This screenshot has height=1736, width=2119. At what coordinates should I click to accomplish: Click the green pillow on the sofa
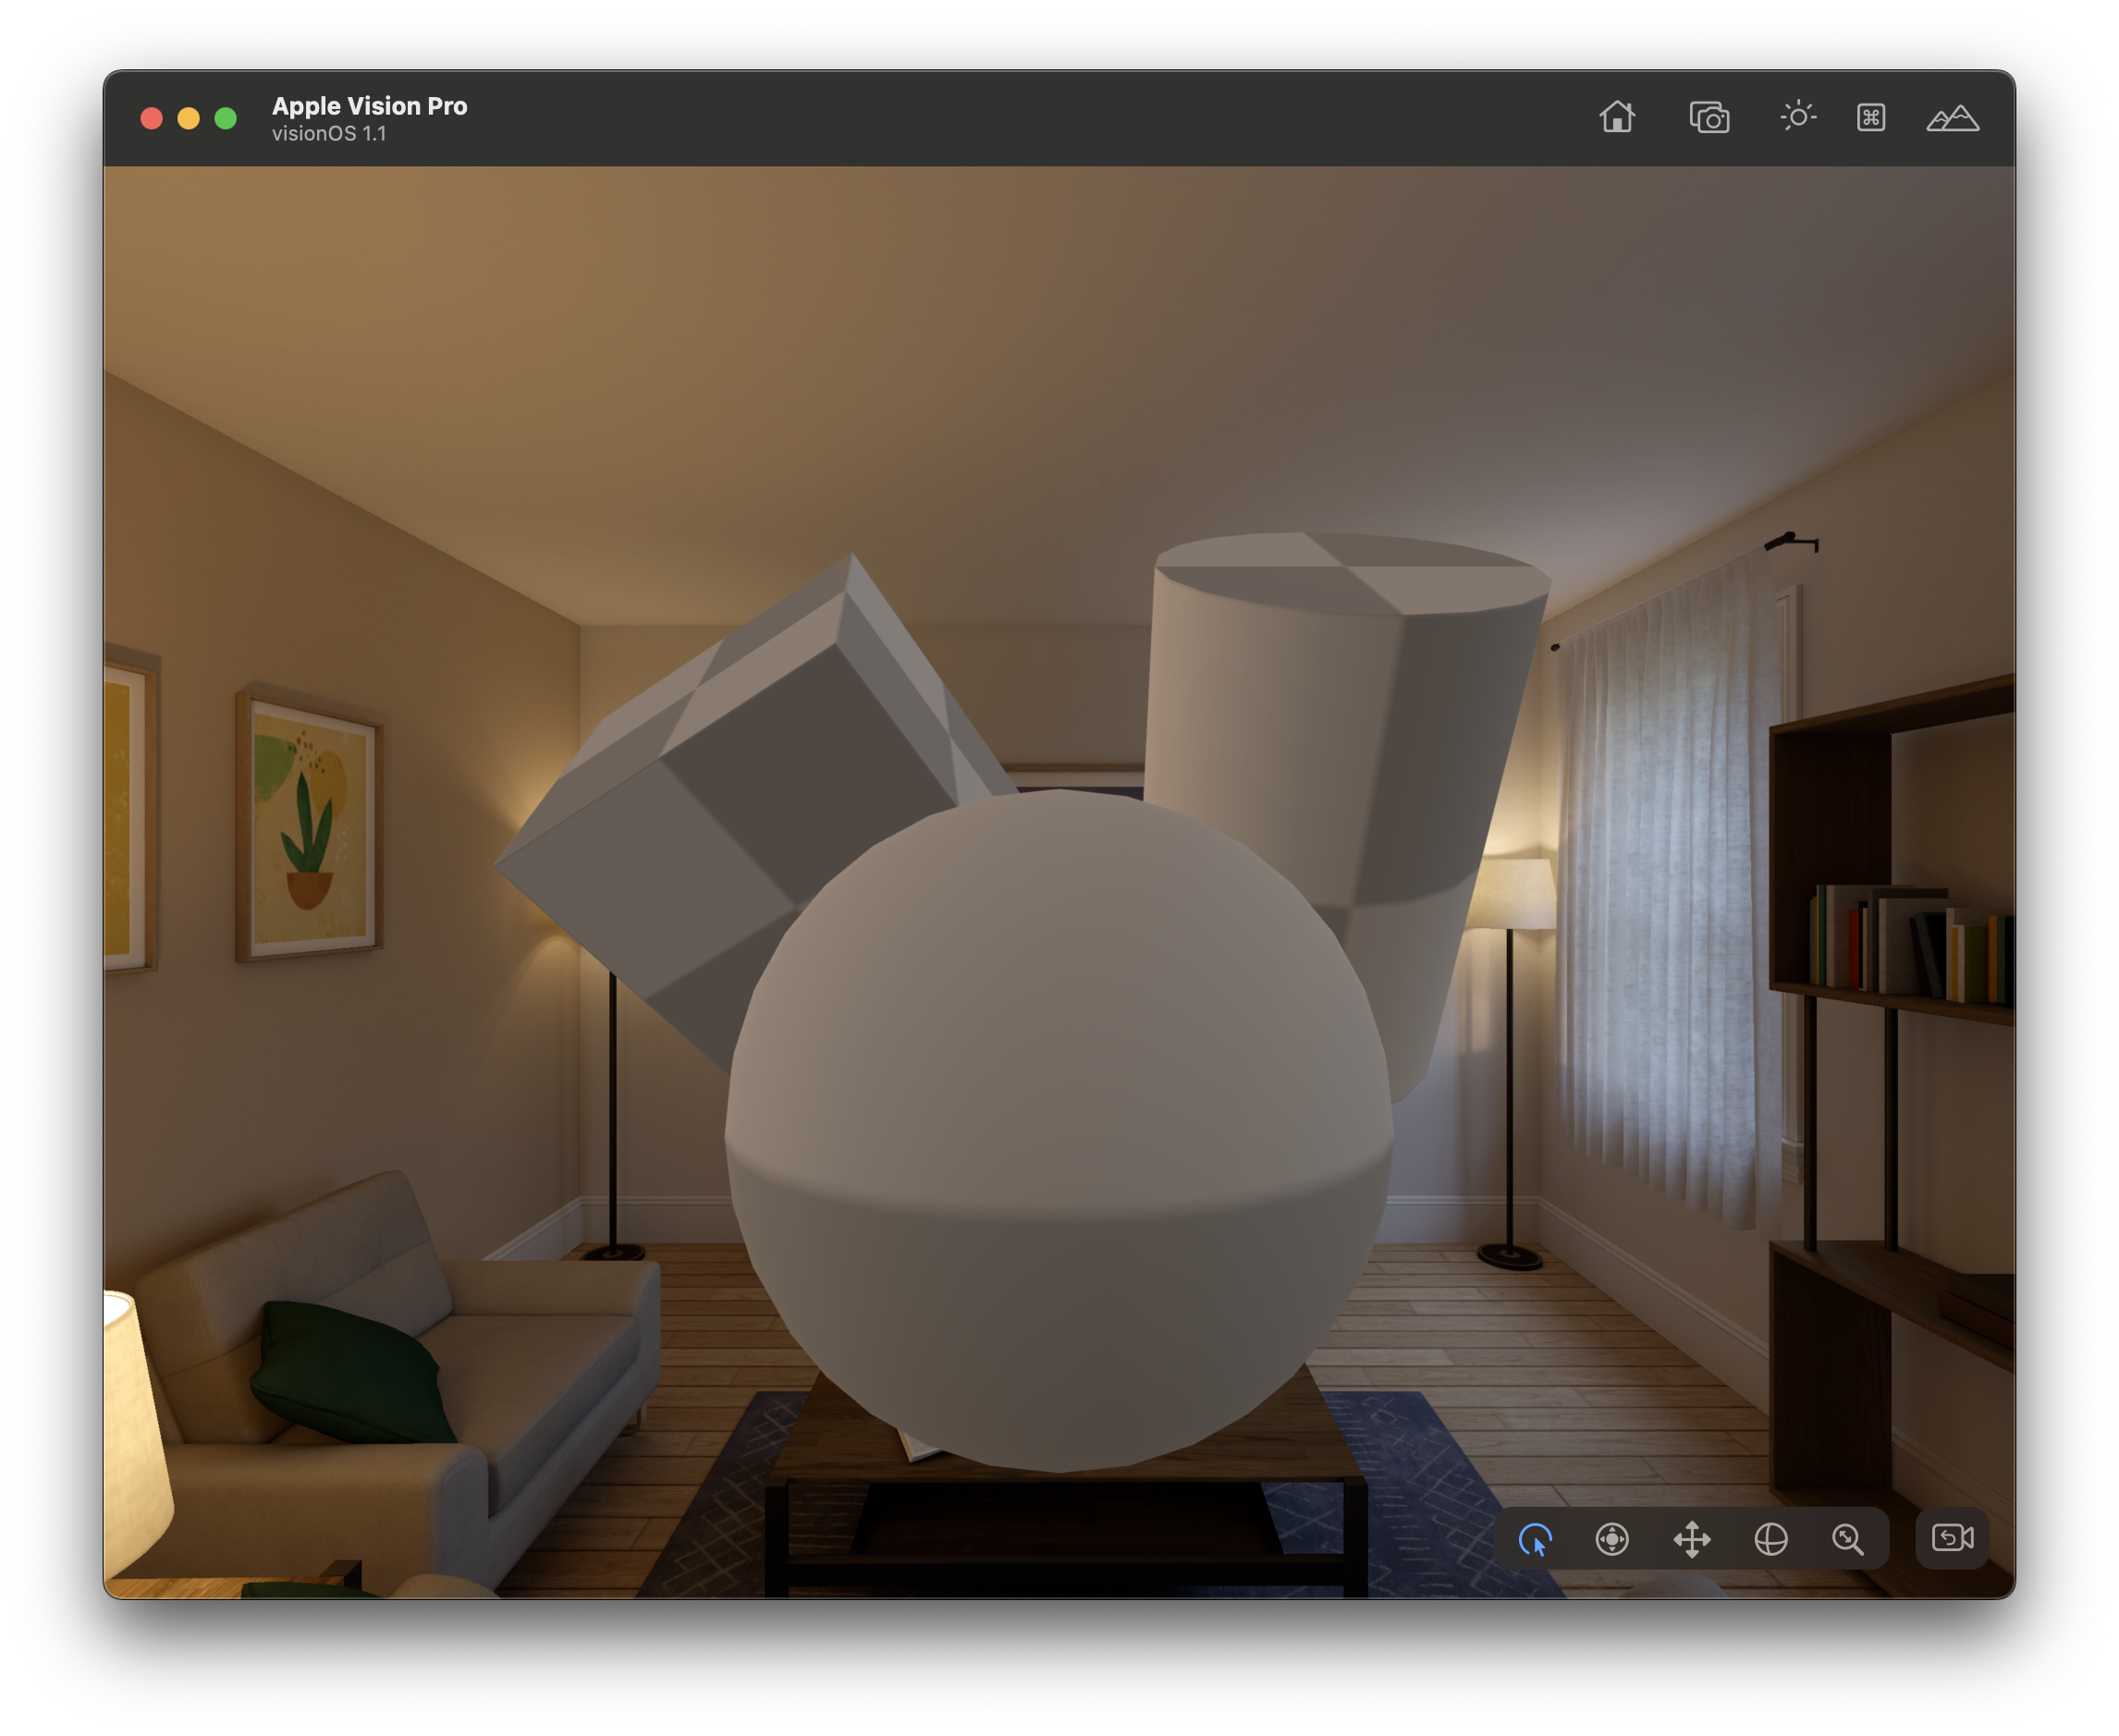coord(350,1372)
